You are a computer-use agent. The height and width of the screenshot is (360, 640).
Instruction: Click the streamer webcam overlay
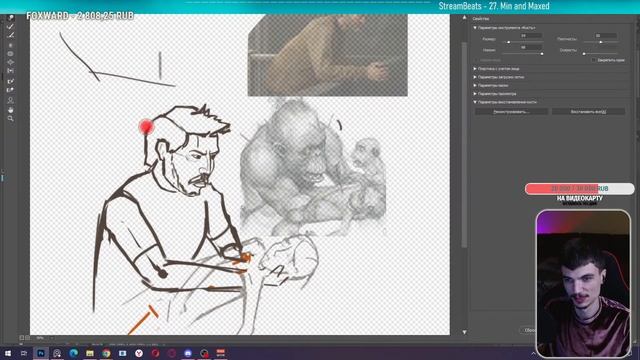583,284
